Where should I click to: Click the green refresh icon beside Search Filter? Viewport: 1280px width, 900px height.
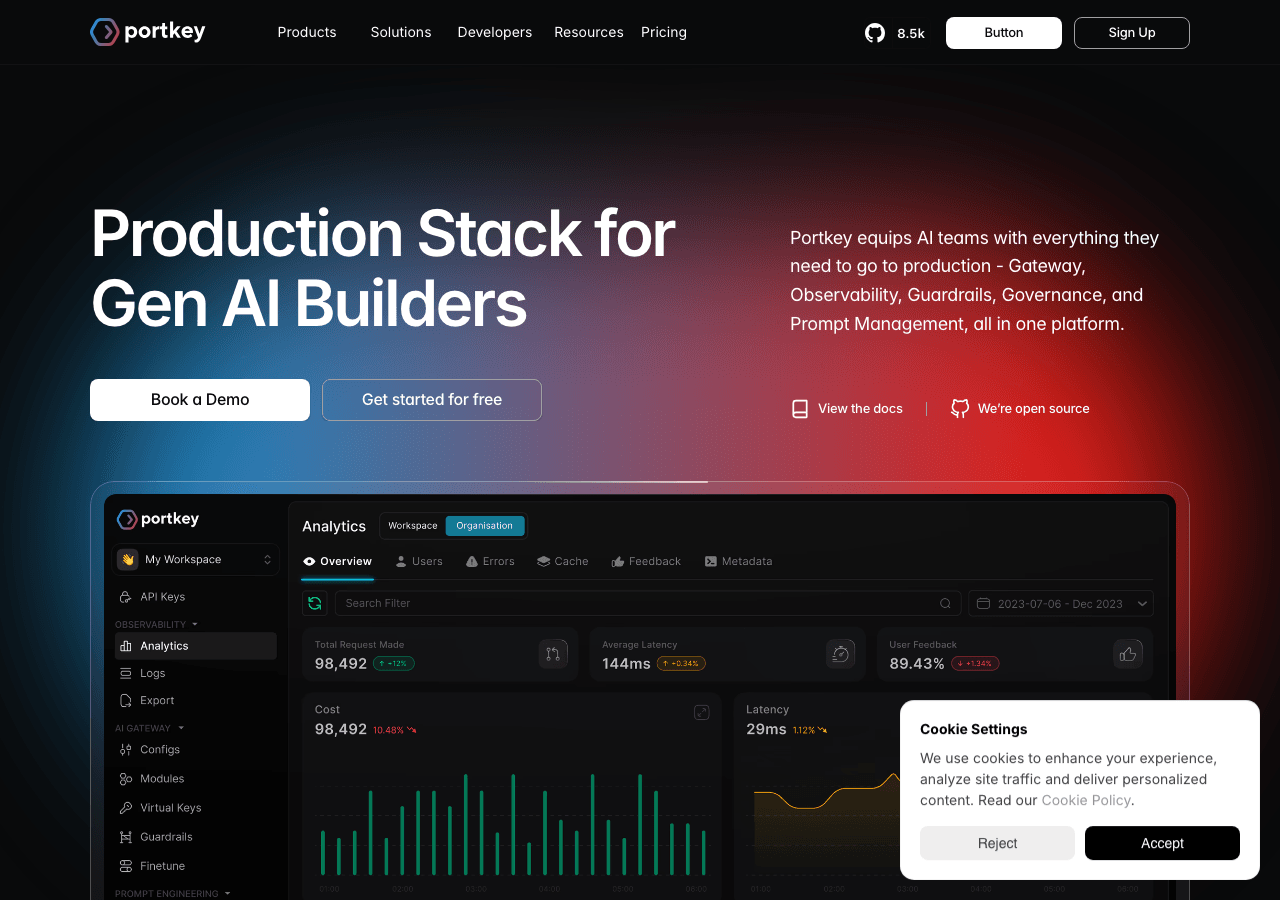click(x=315, y=603)
